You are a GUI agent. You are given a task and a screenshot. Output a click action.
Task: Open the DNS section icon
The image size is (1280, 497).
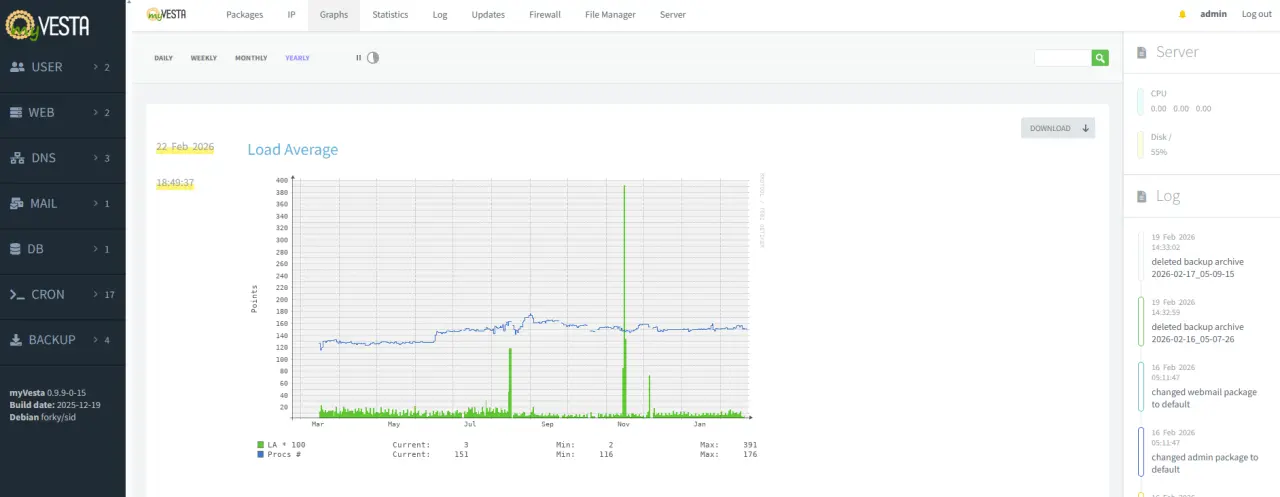coord(17,158)
